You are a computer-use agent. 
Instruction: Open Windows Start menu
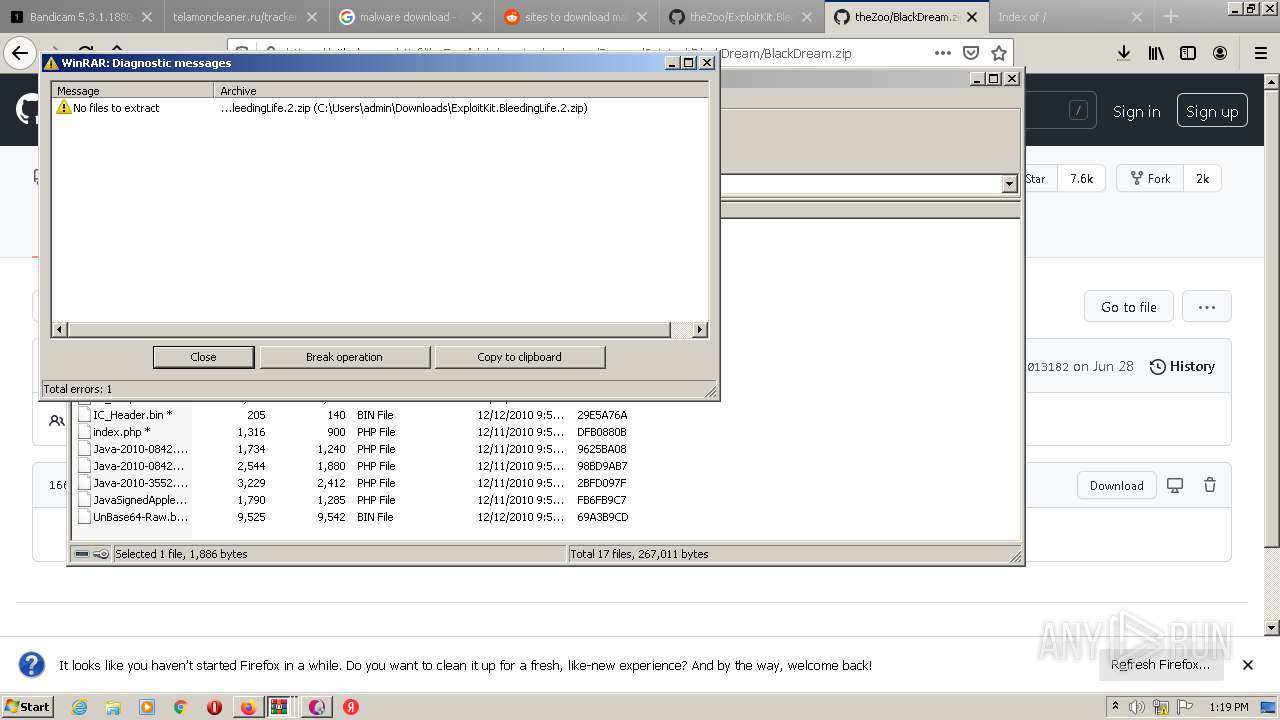tap(28, 707)
